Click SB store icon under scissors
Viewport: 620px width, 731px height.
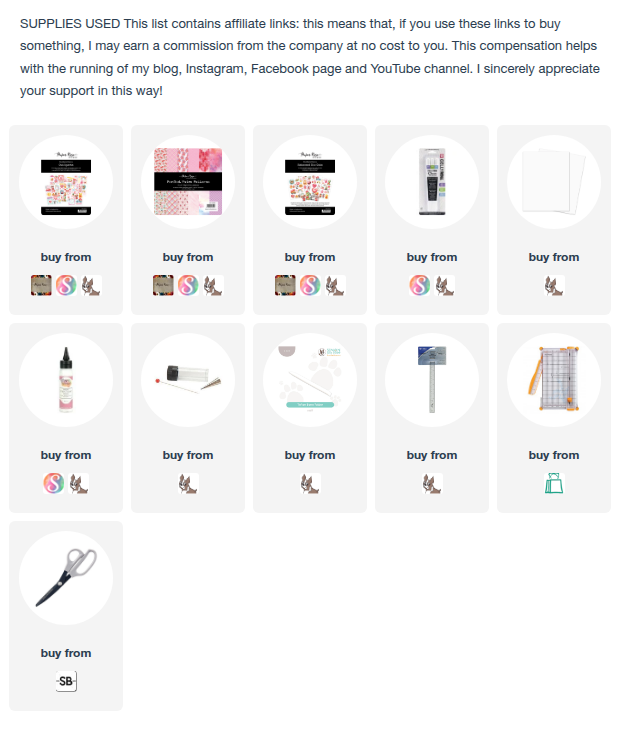[66, 682]
